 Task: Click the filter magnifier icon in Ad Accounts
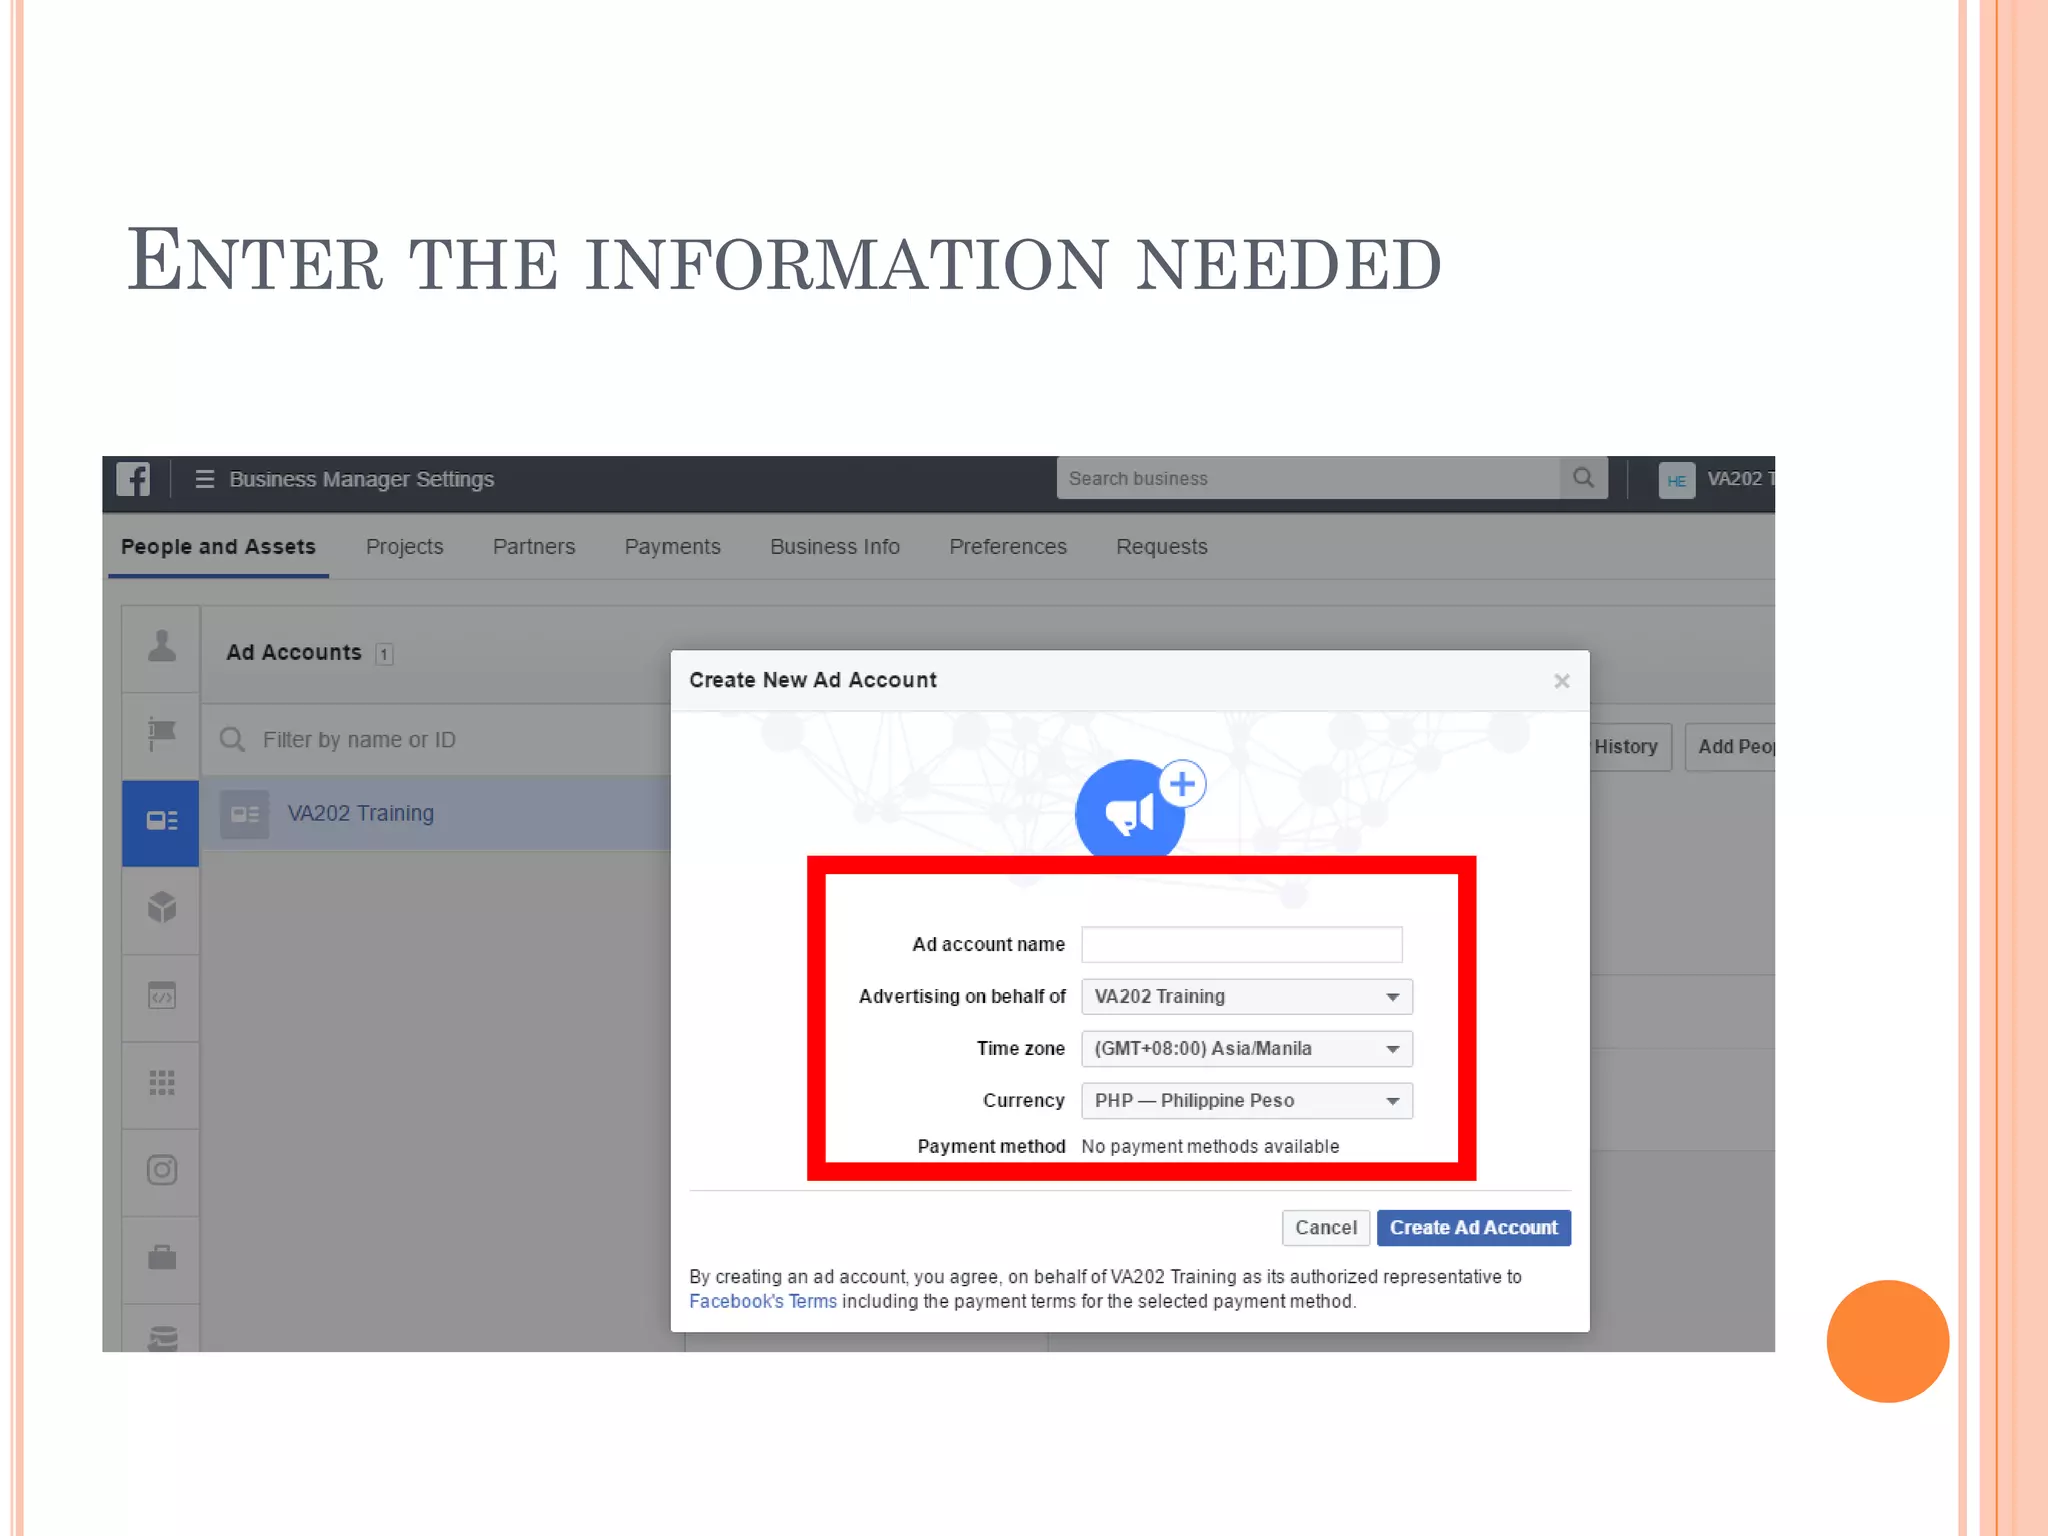tap(232, 740)
